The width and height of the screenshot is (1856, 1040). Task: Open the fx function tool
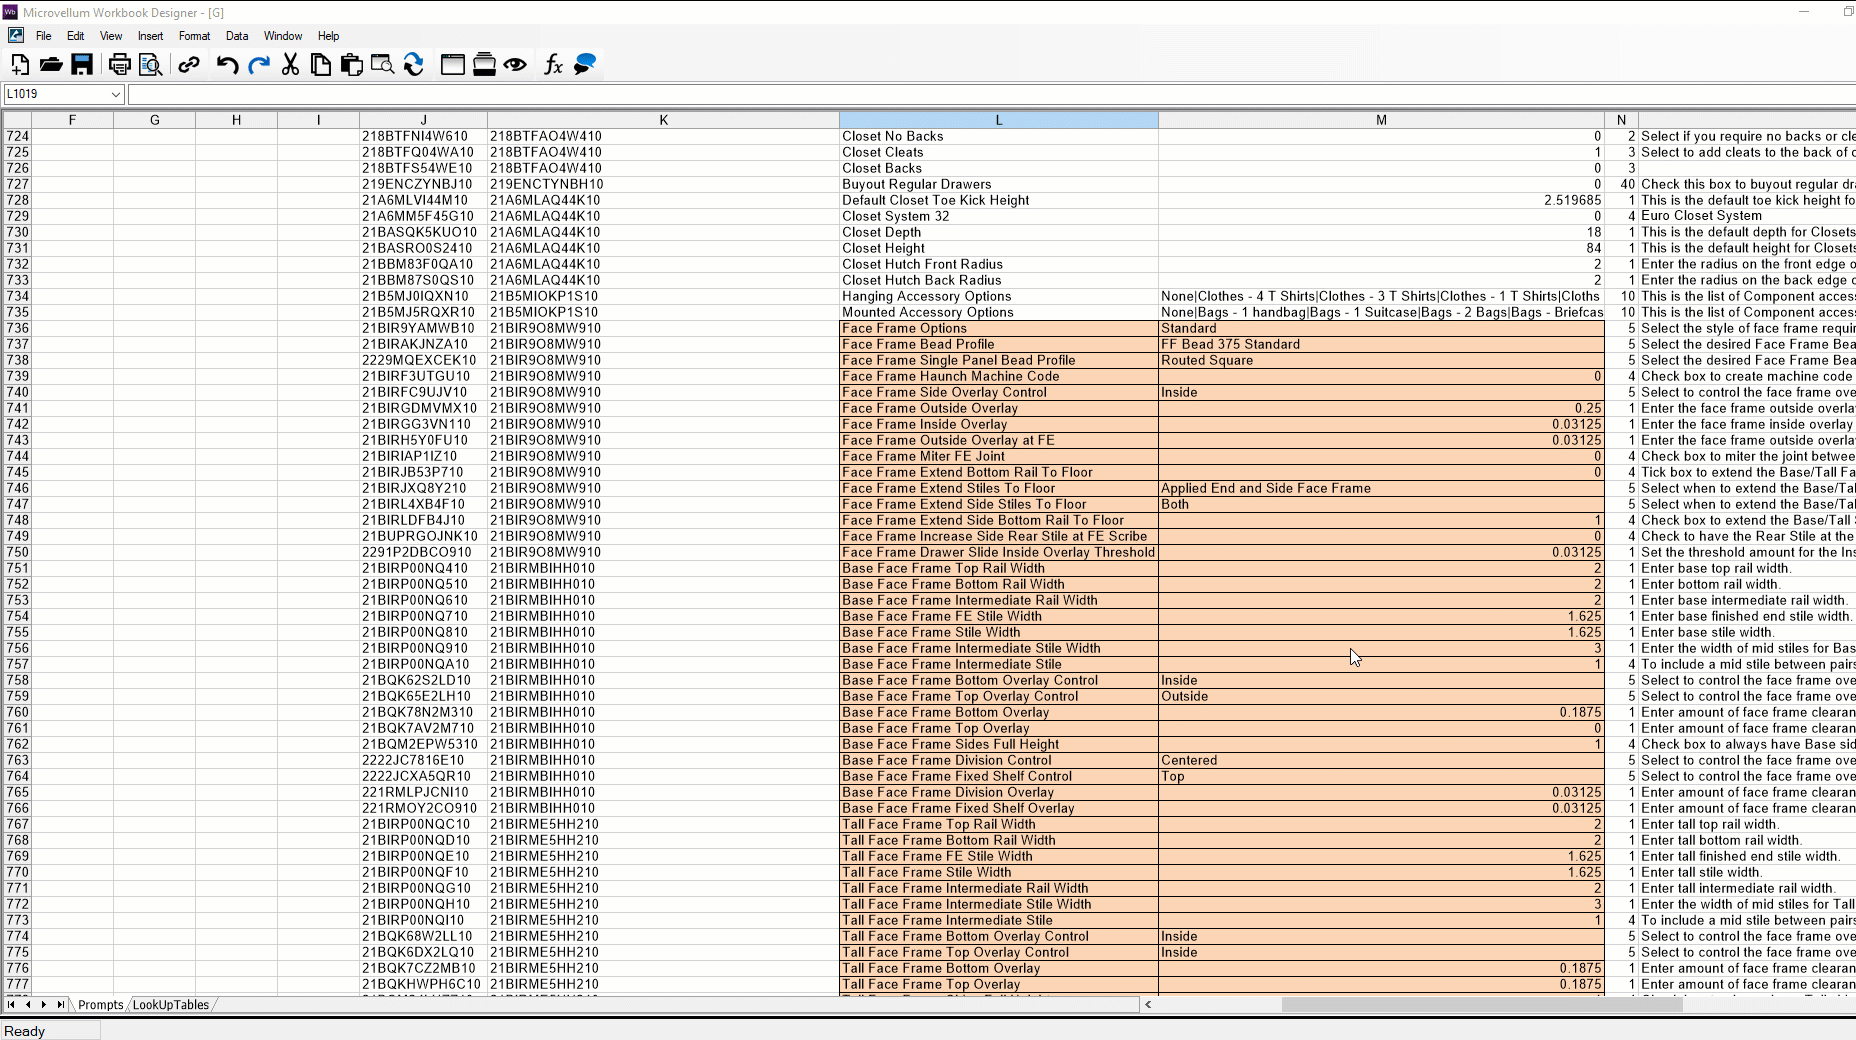[553, 65]
